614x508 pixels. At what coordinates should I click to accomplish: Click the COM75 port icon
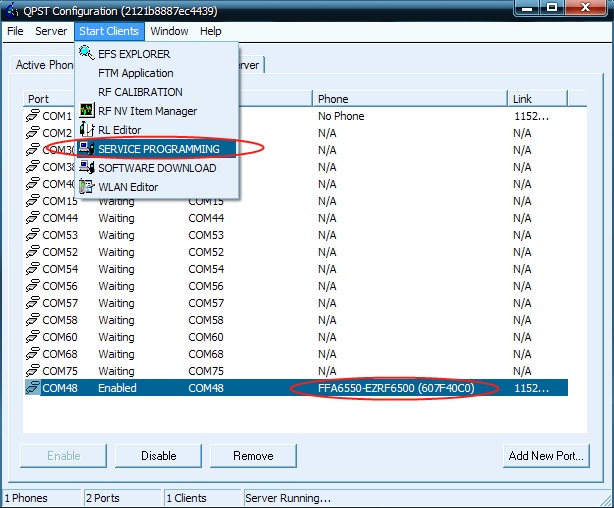[33, 371]
